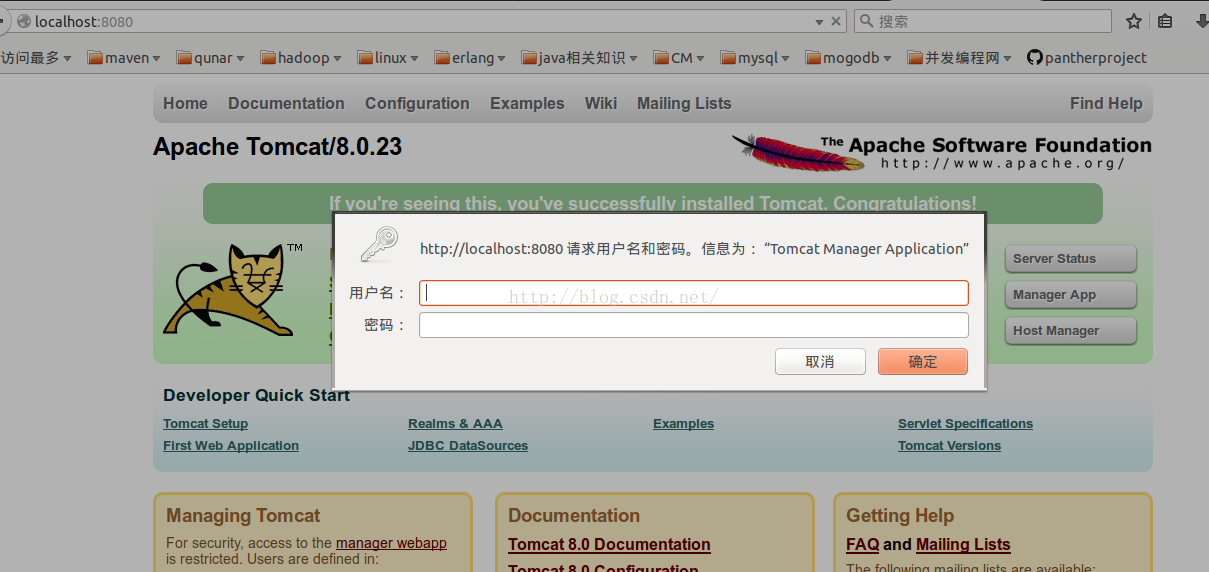Open the Tomcat Versions link
This screenshot has width=1209, height=572.
click(949, 446)
